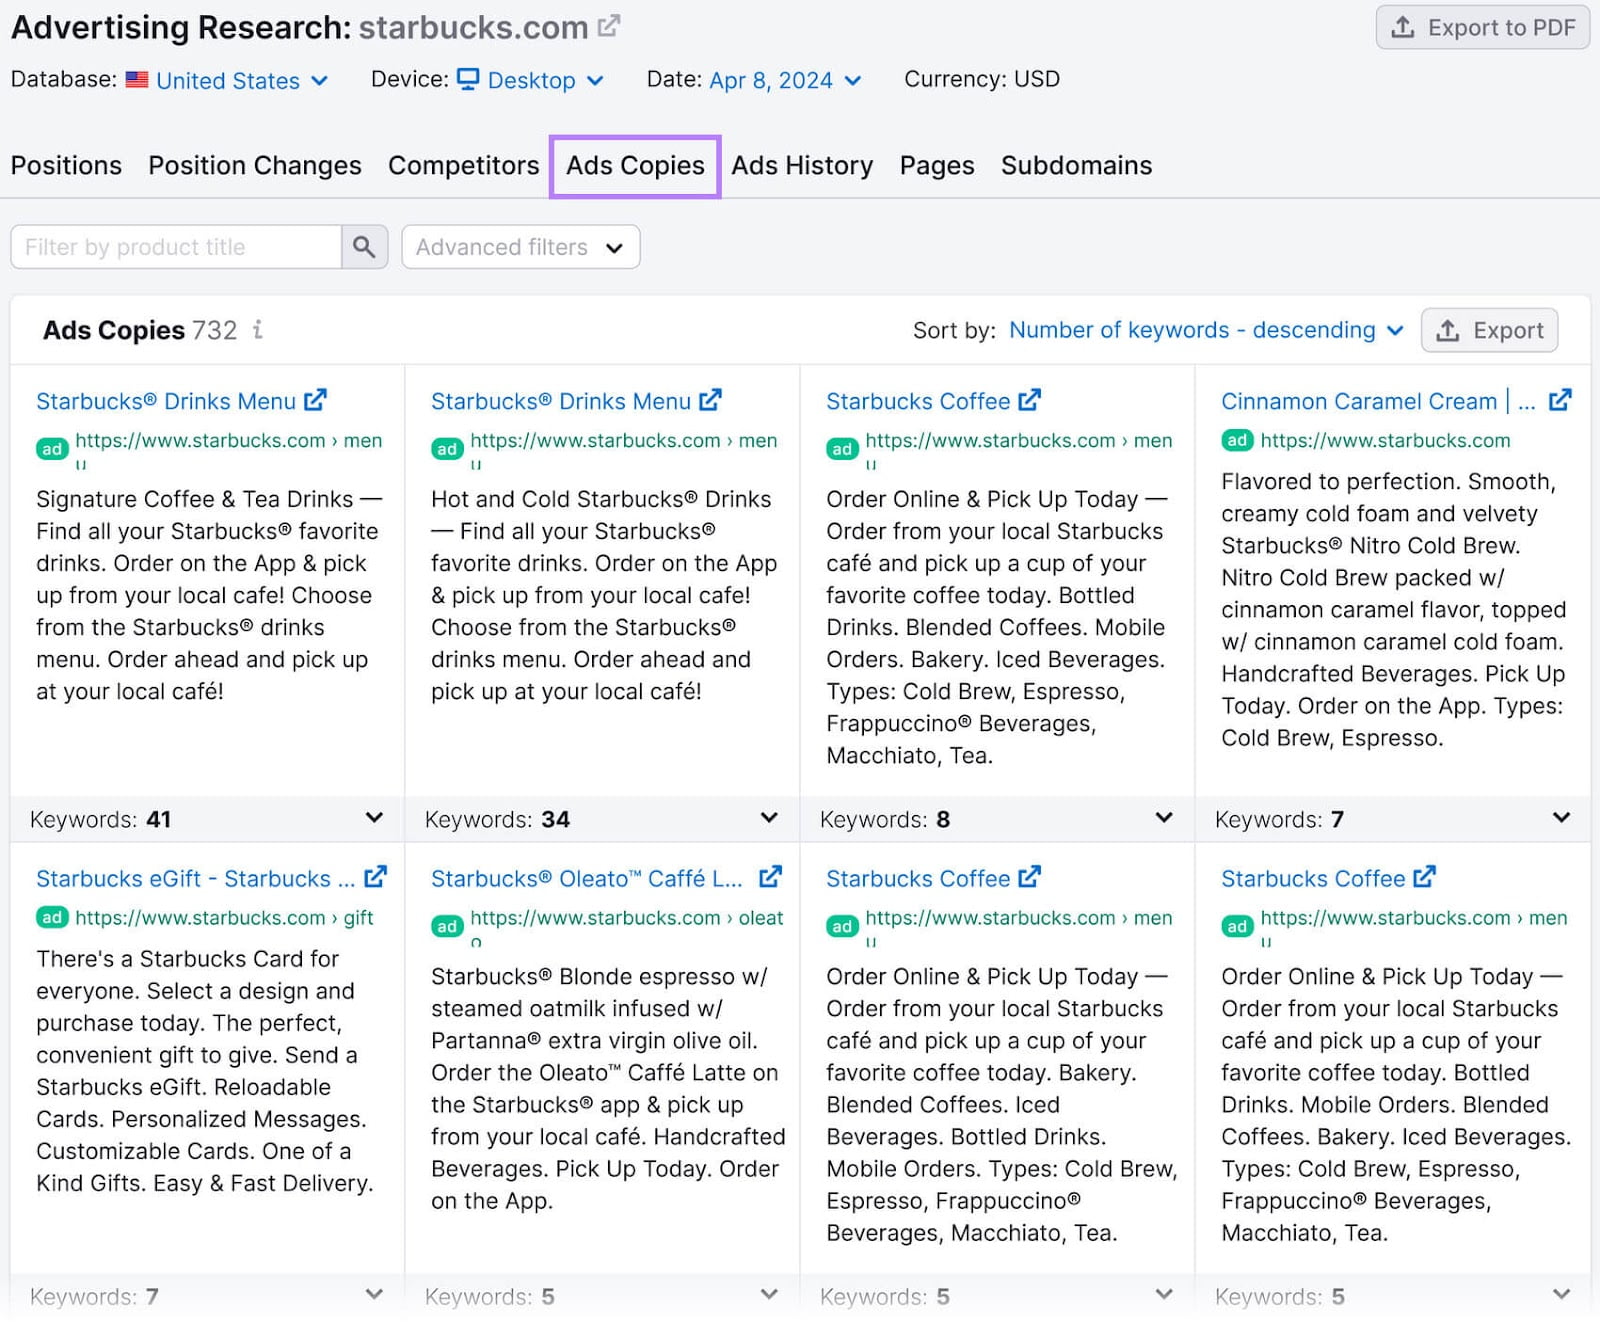The width and height of the screenshot is (1600, 1322).
Task: Switch to the Ads History tab
Action: (x=802, y=165)
